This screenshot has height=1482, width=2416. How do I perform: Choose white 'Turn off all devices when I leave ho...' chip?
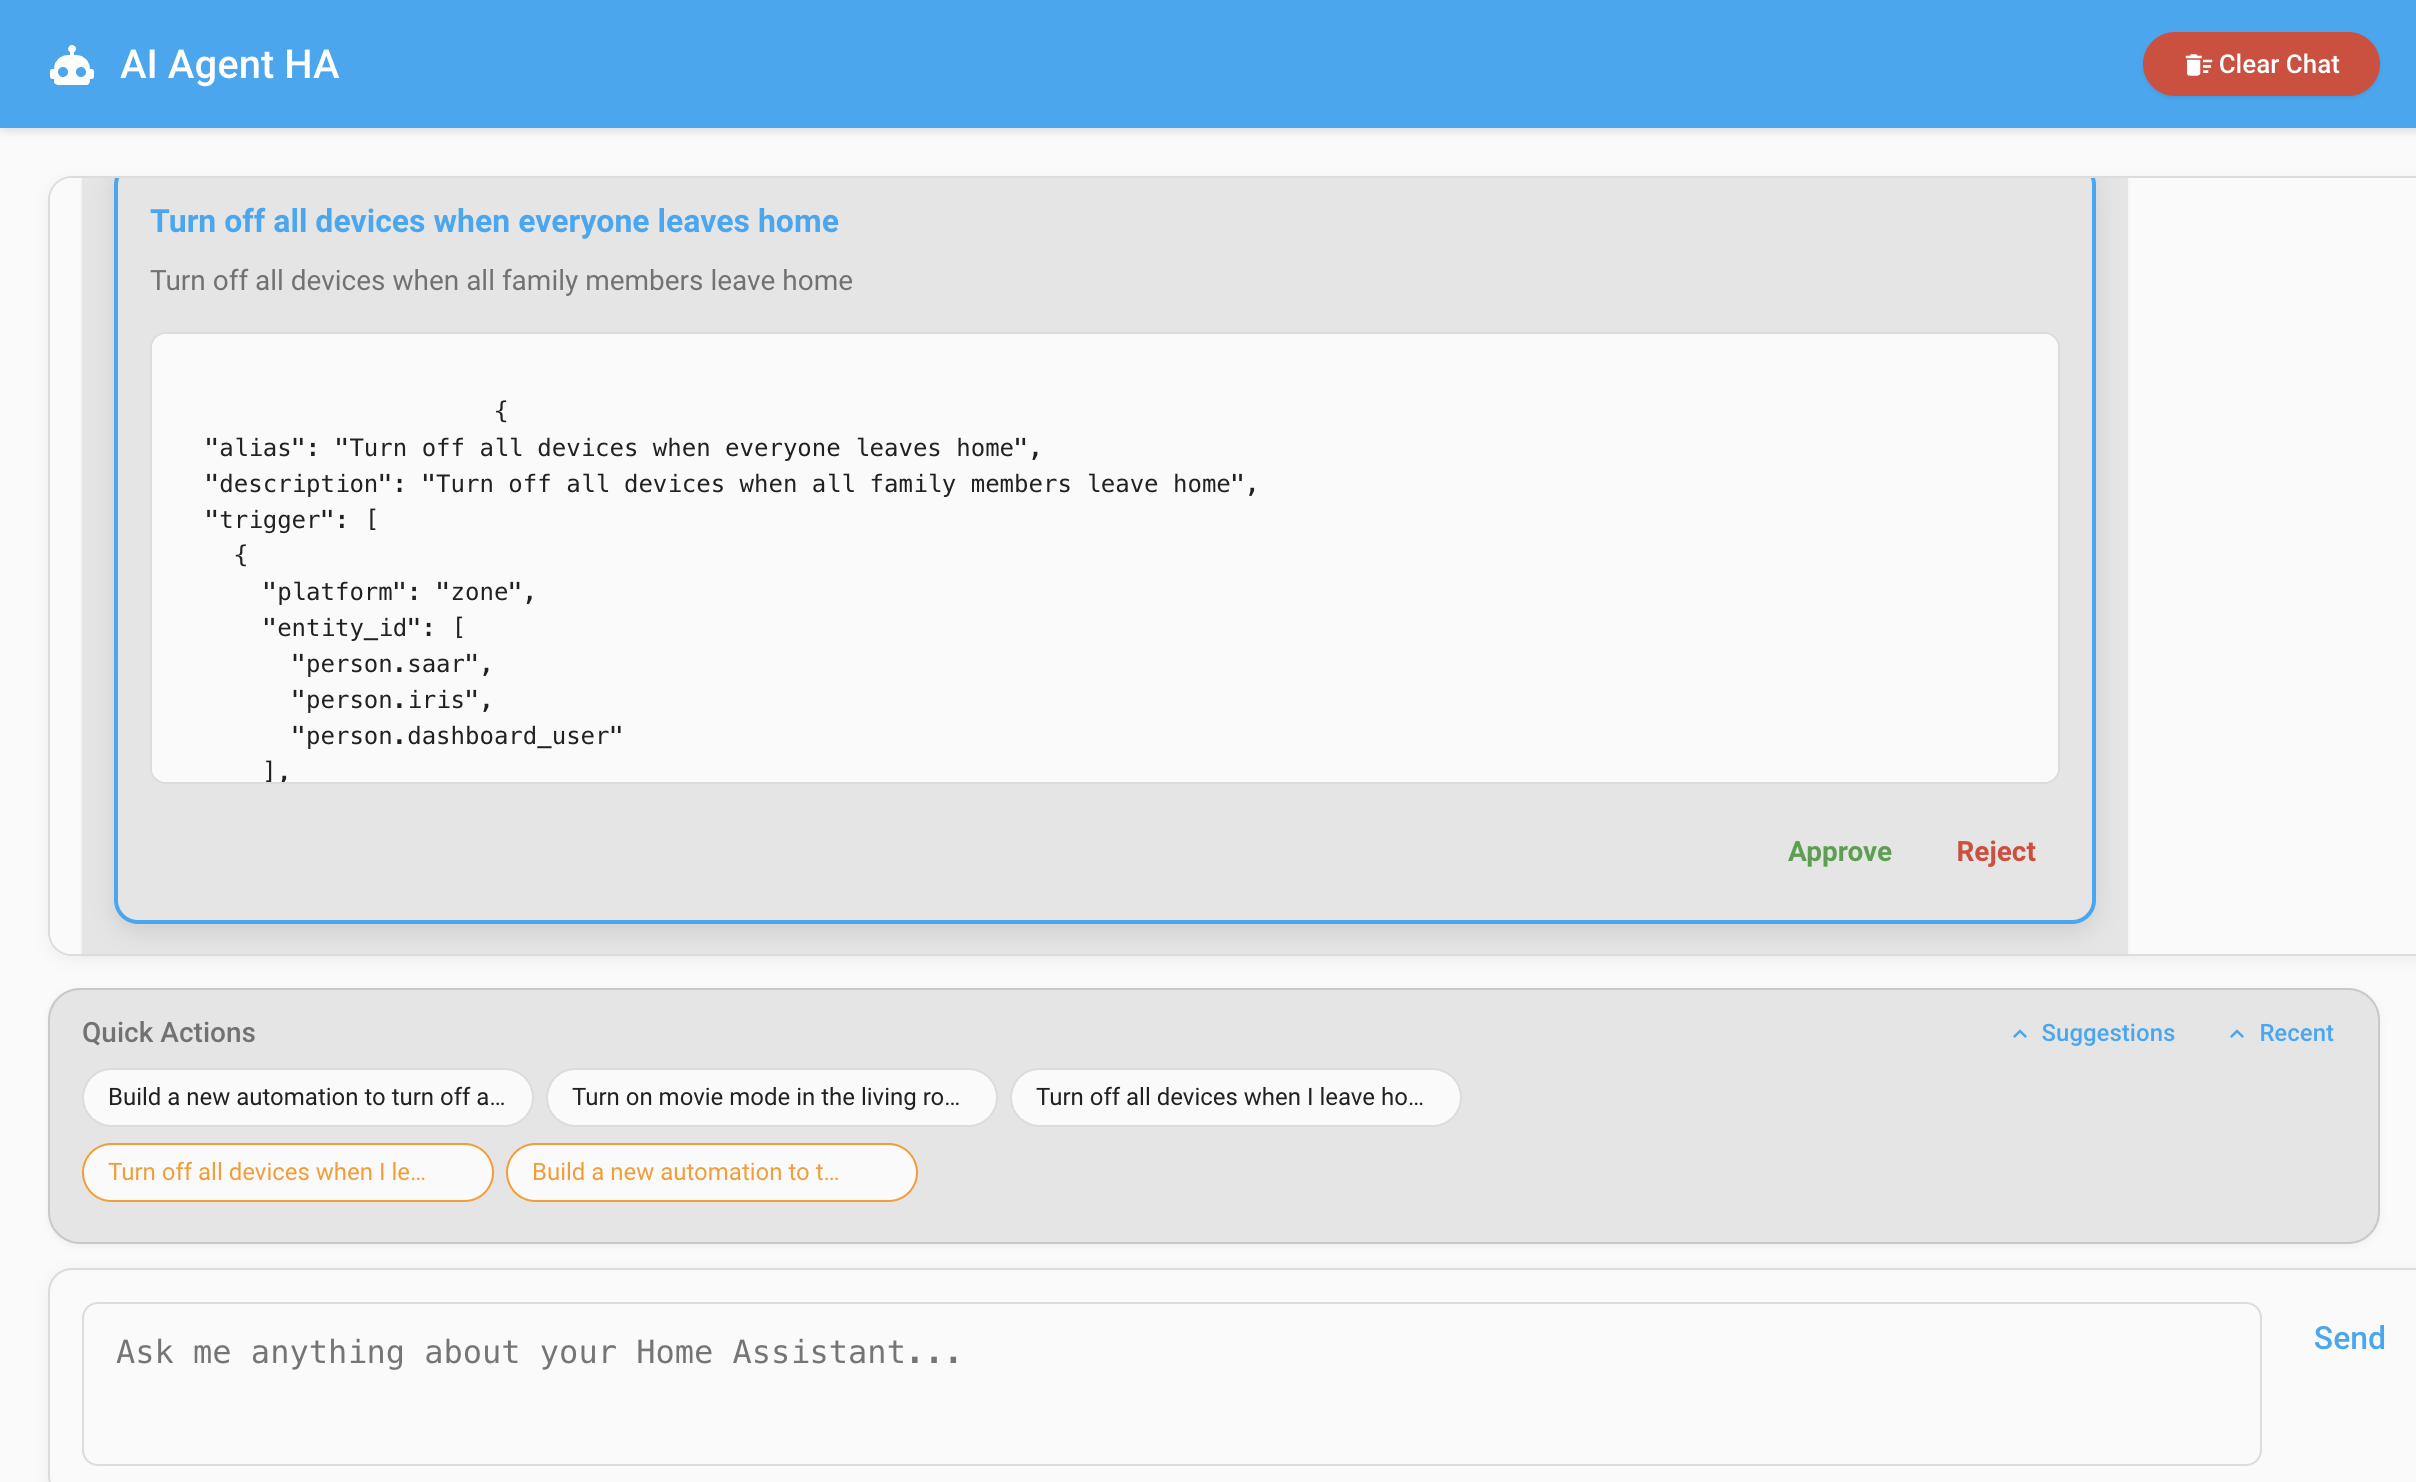pos(1235,1097)
